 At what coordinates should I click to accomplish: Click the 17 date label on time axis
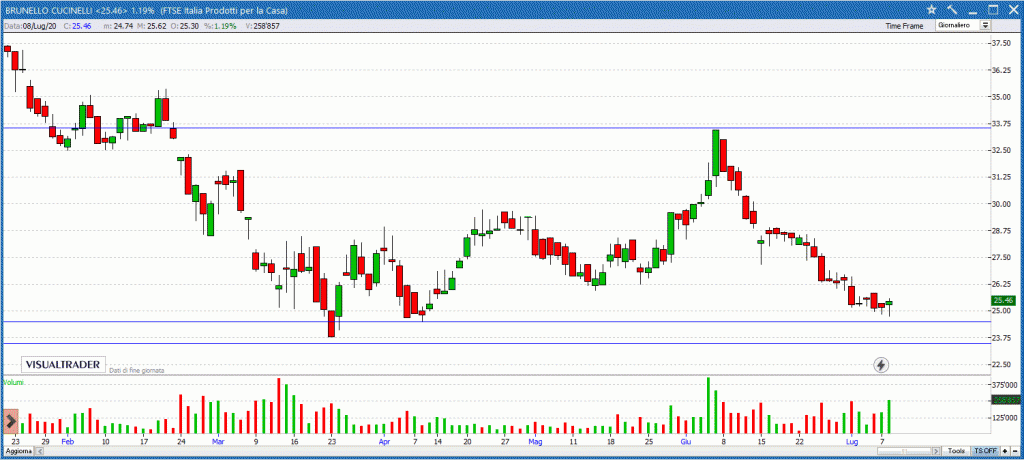143,441
